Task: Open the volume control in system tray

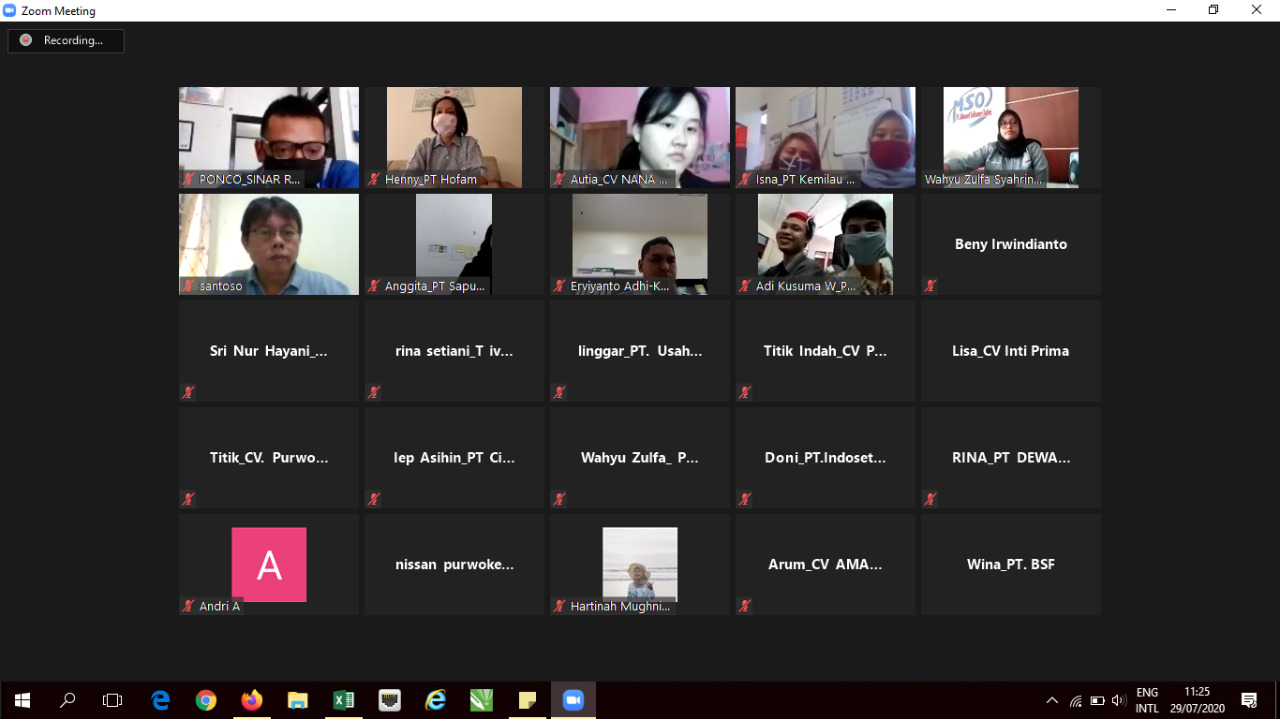Action: (x=1118, y=700)
